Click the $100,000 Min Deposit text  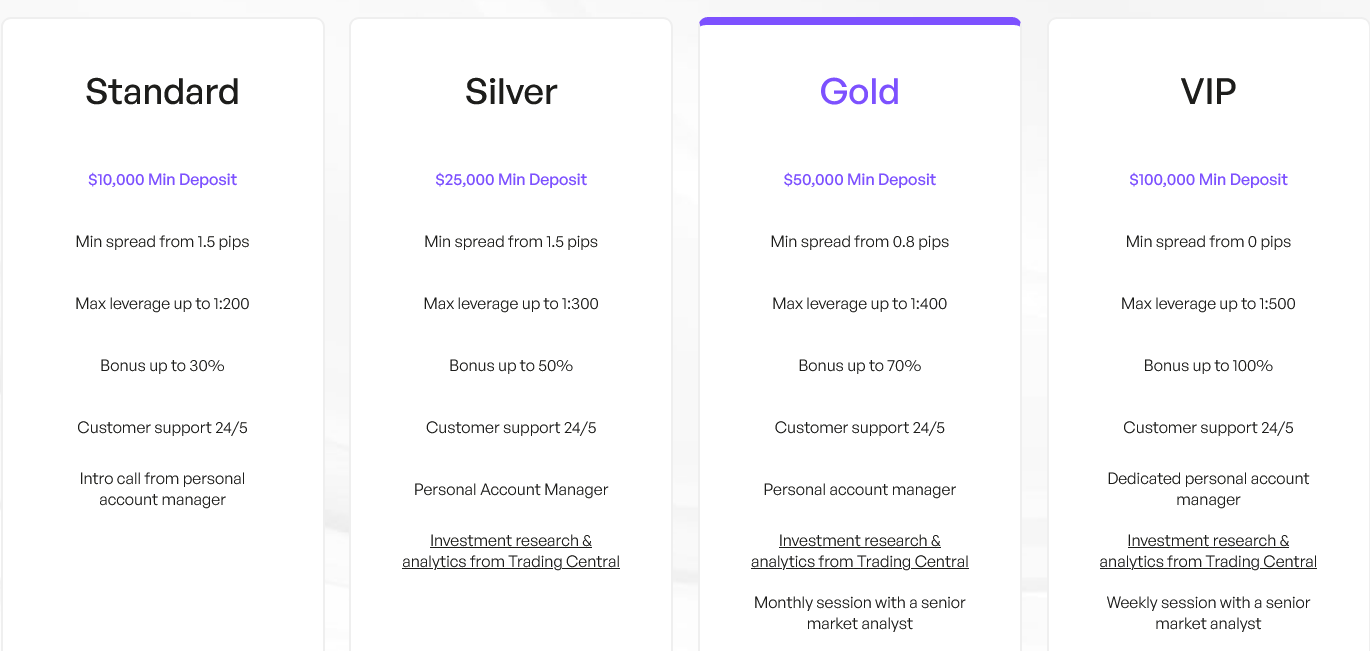(x=1208, y=180)
